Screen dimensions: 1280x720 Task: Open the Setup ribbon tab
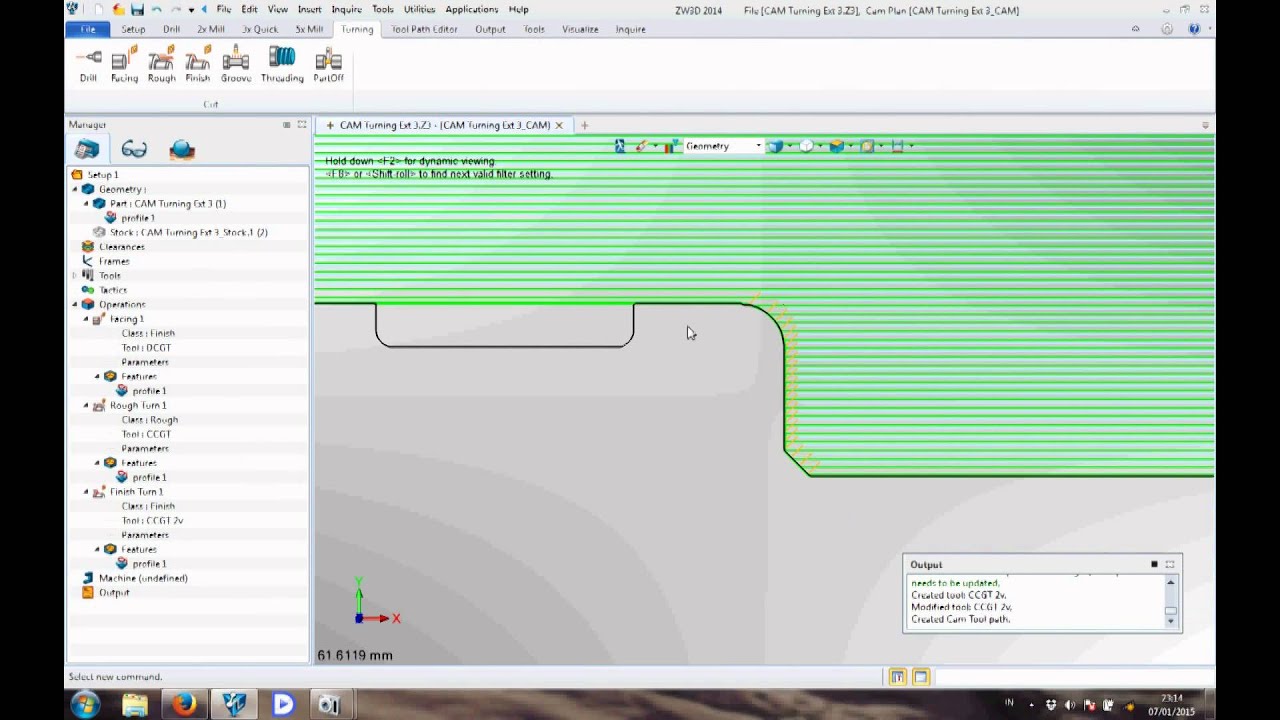tap(133, 29)
